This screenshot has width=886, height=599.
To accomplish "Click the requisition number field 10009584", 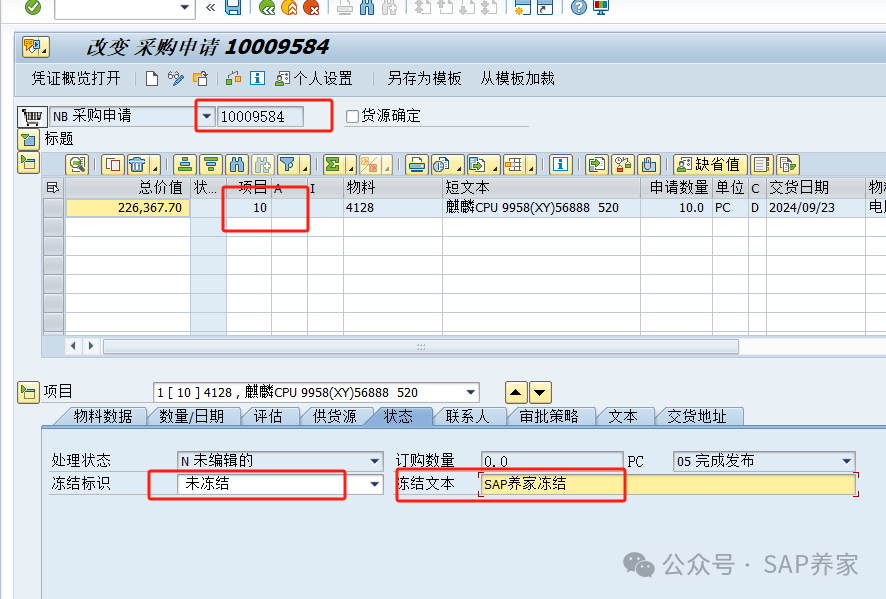I will [260, 116].
